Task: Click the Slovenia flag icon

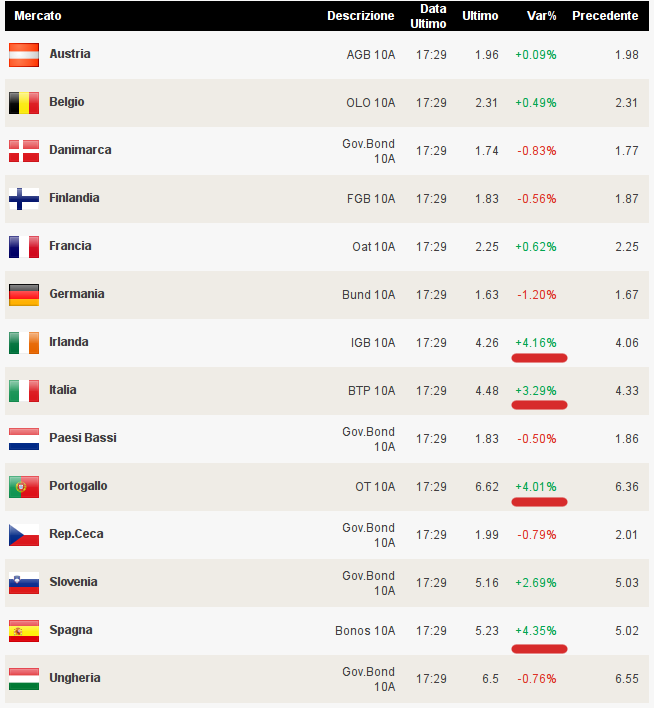Action: coord(24,583)
